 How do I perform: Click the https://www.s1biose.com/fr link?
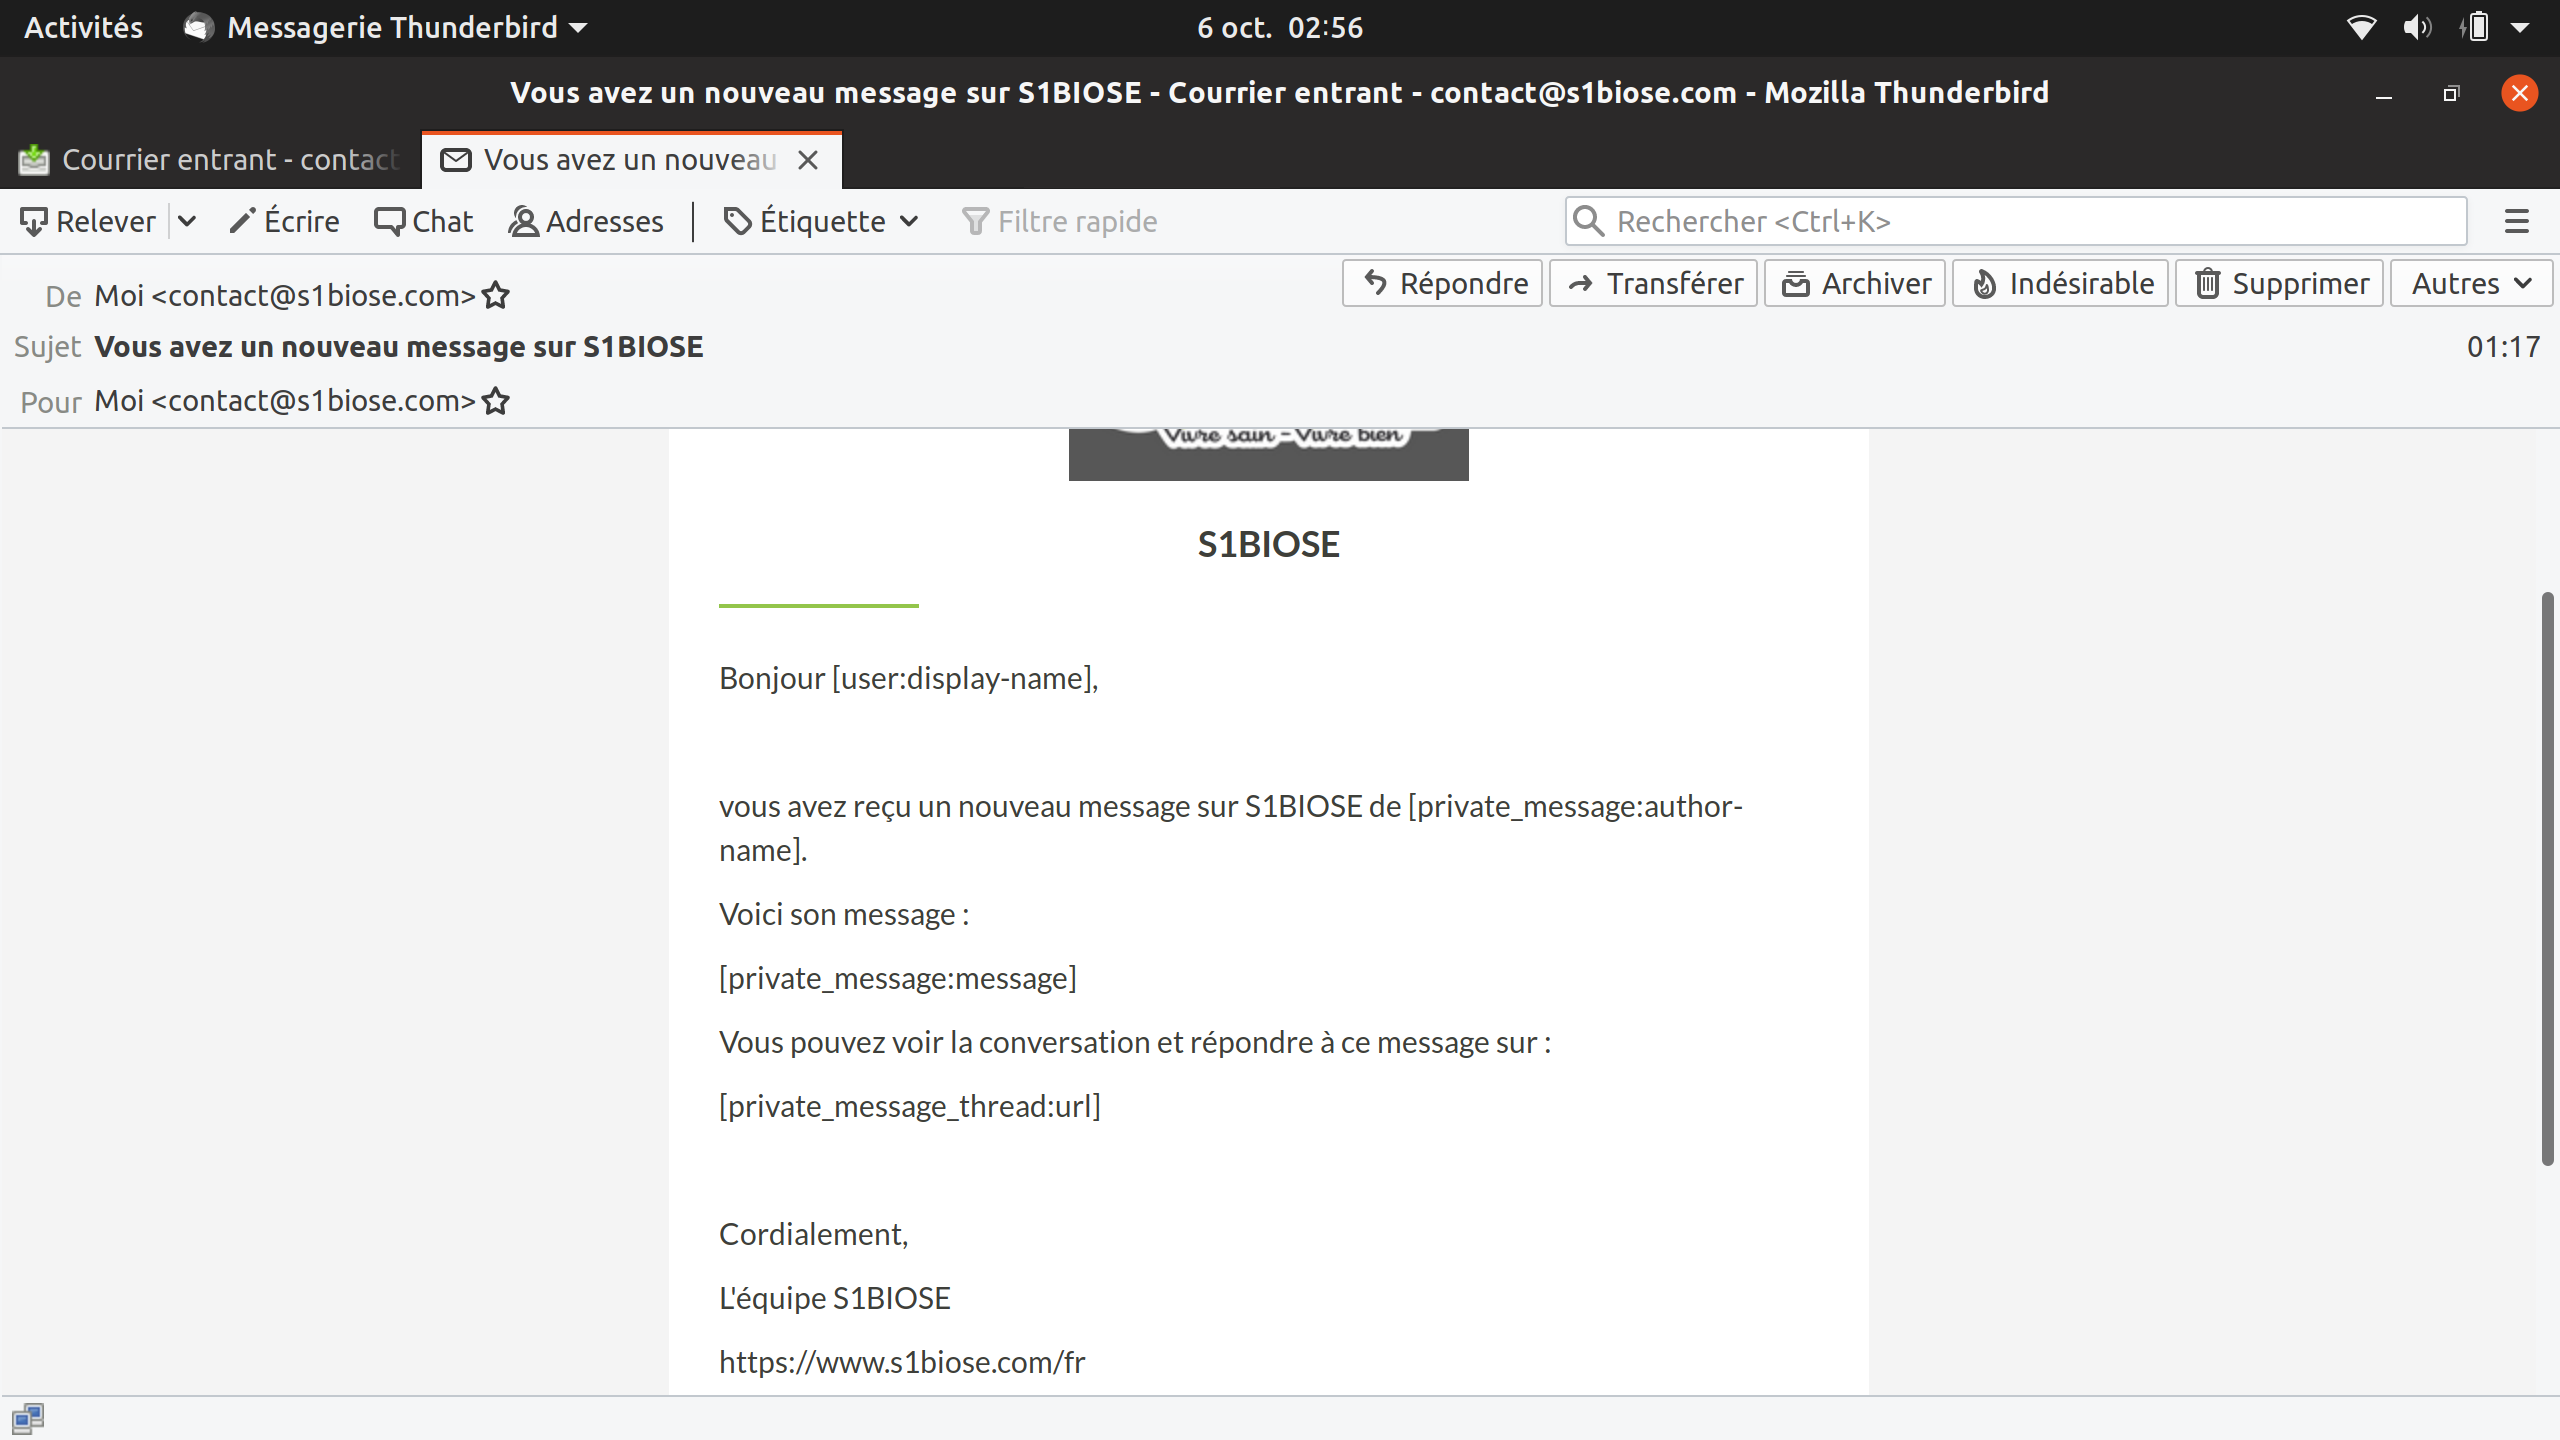(902, 1361)
